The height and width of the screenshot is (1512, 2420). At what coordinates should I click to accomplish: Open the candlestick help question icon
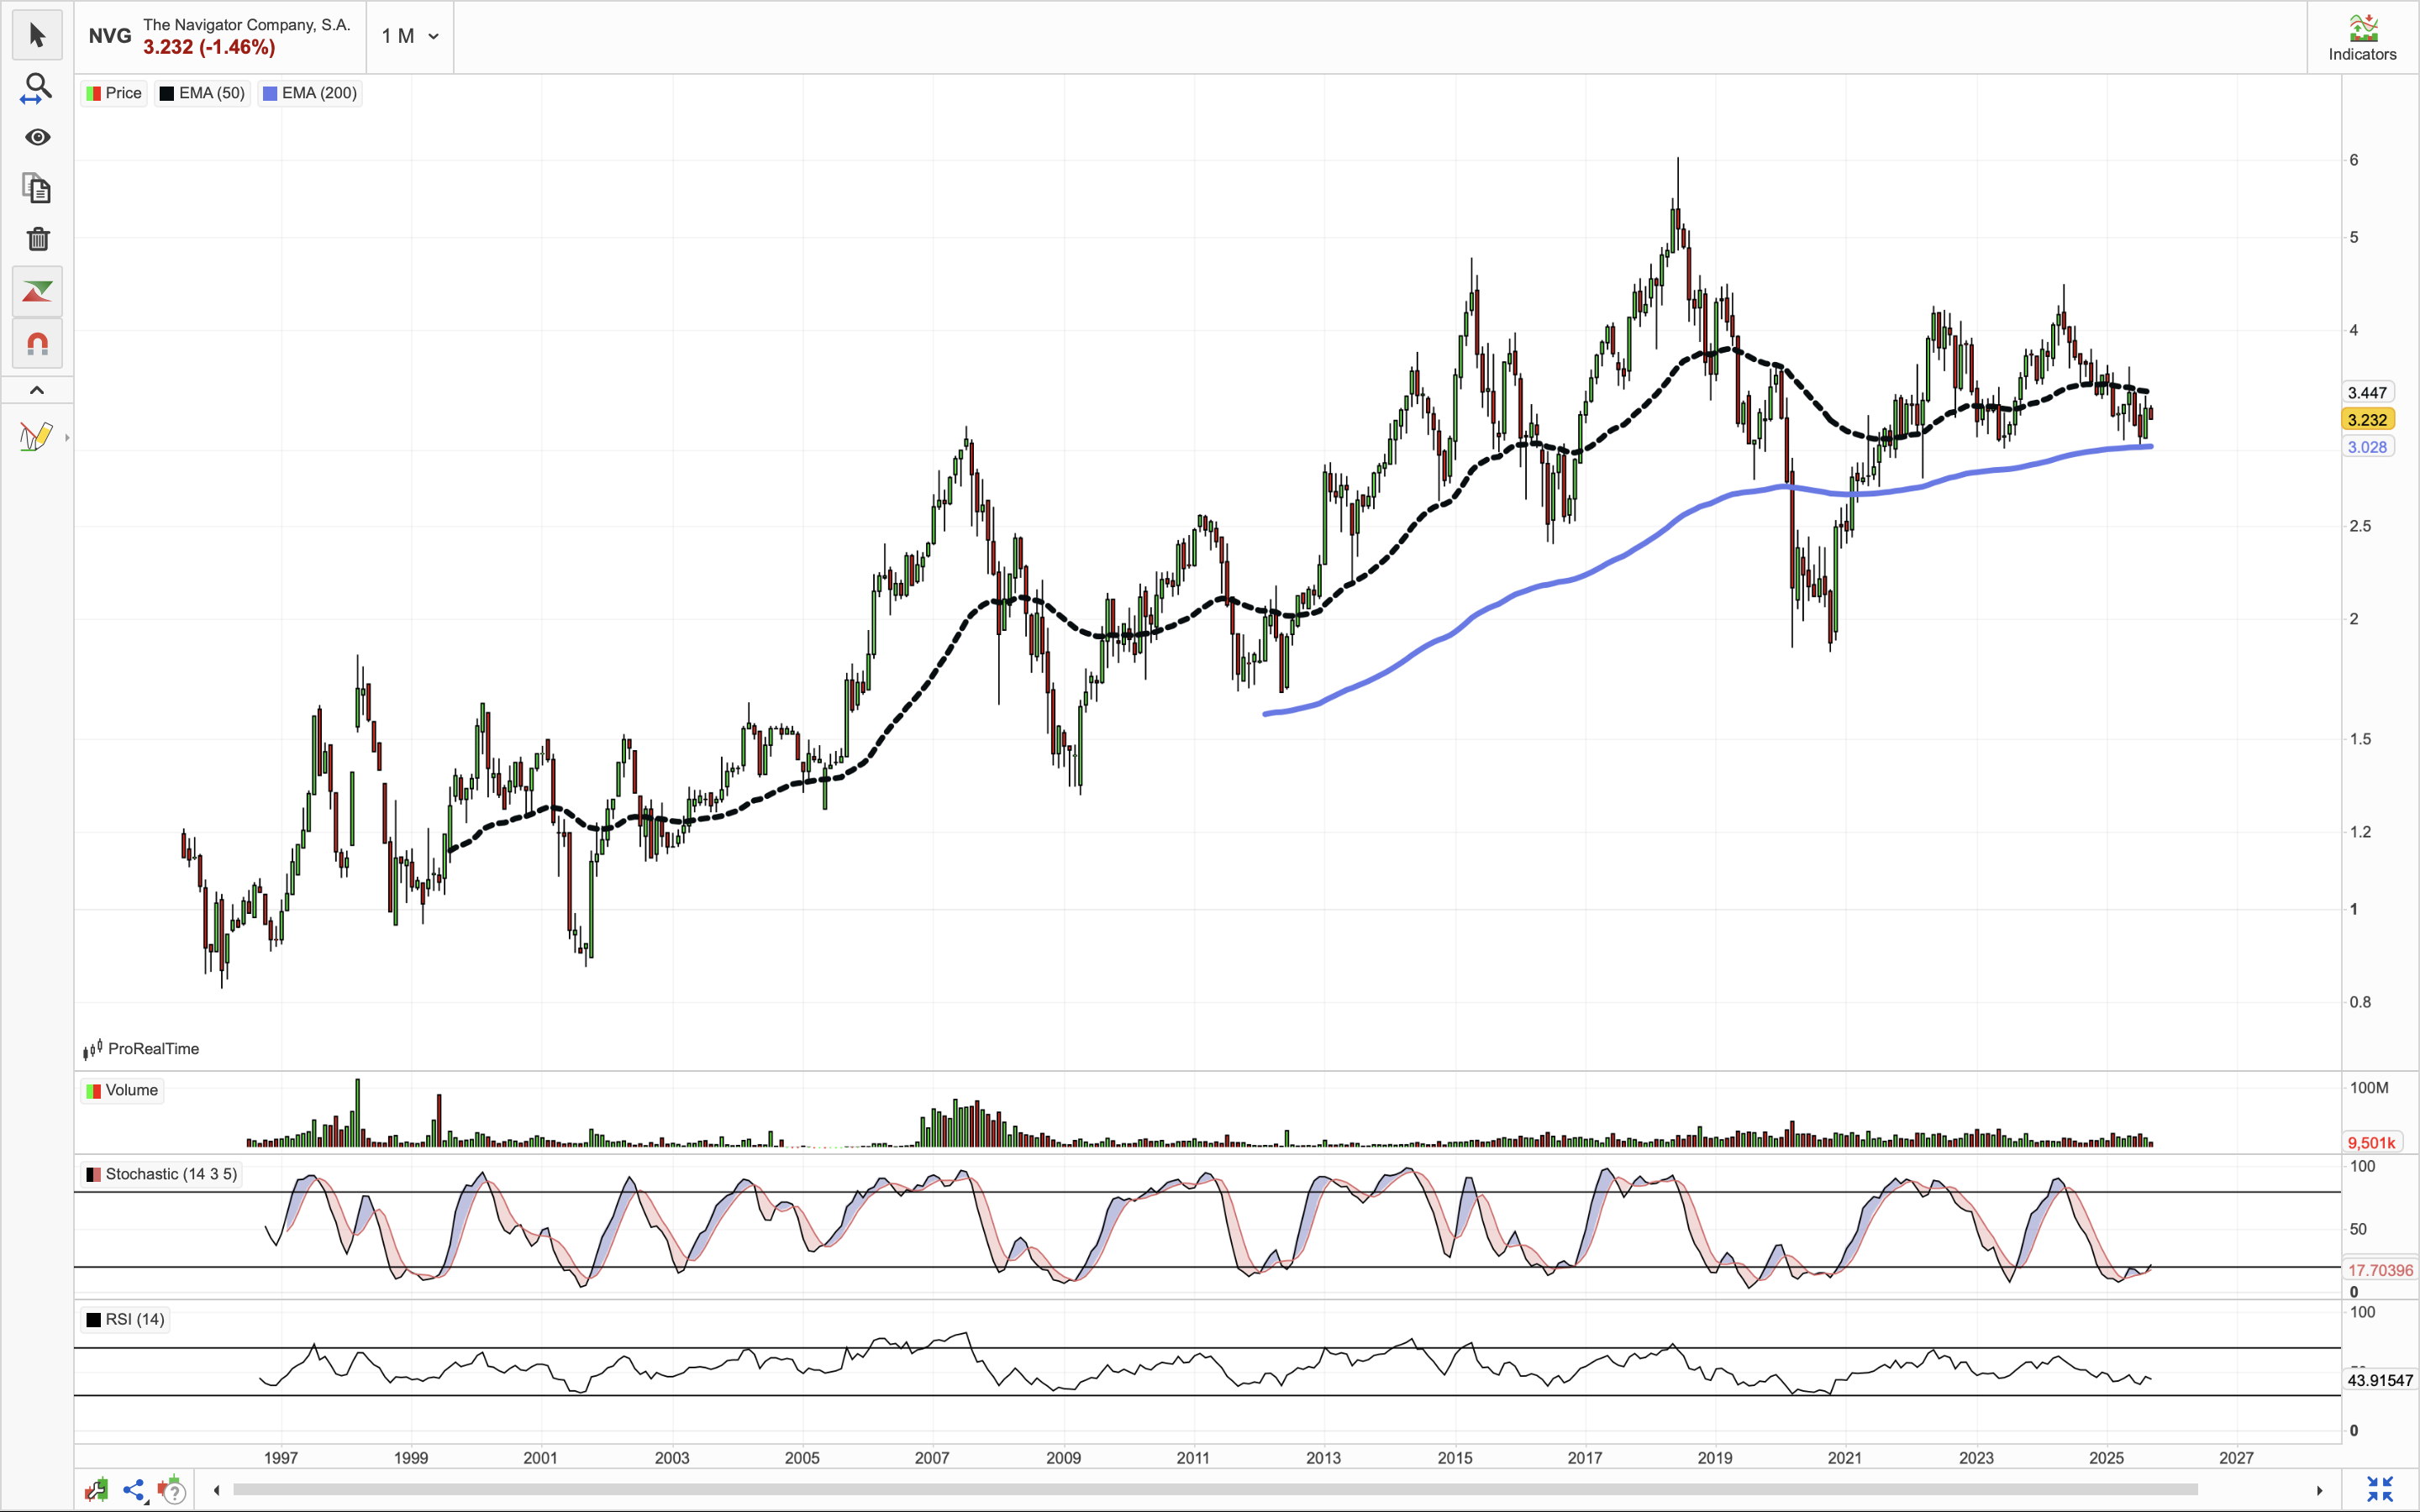[172, 1490]
